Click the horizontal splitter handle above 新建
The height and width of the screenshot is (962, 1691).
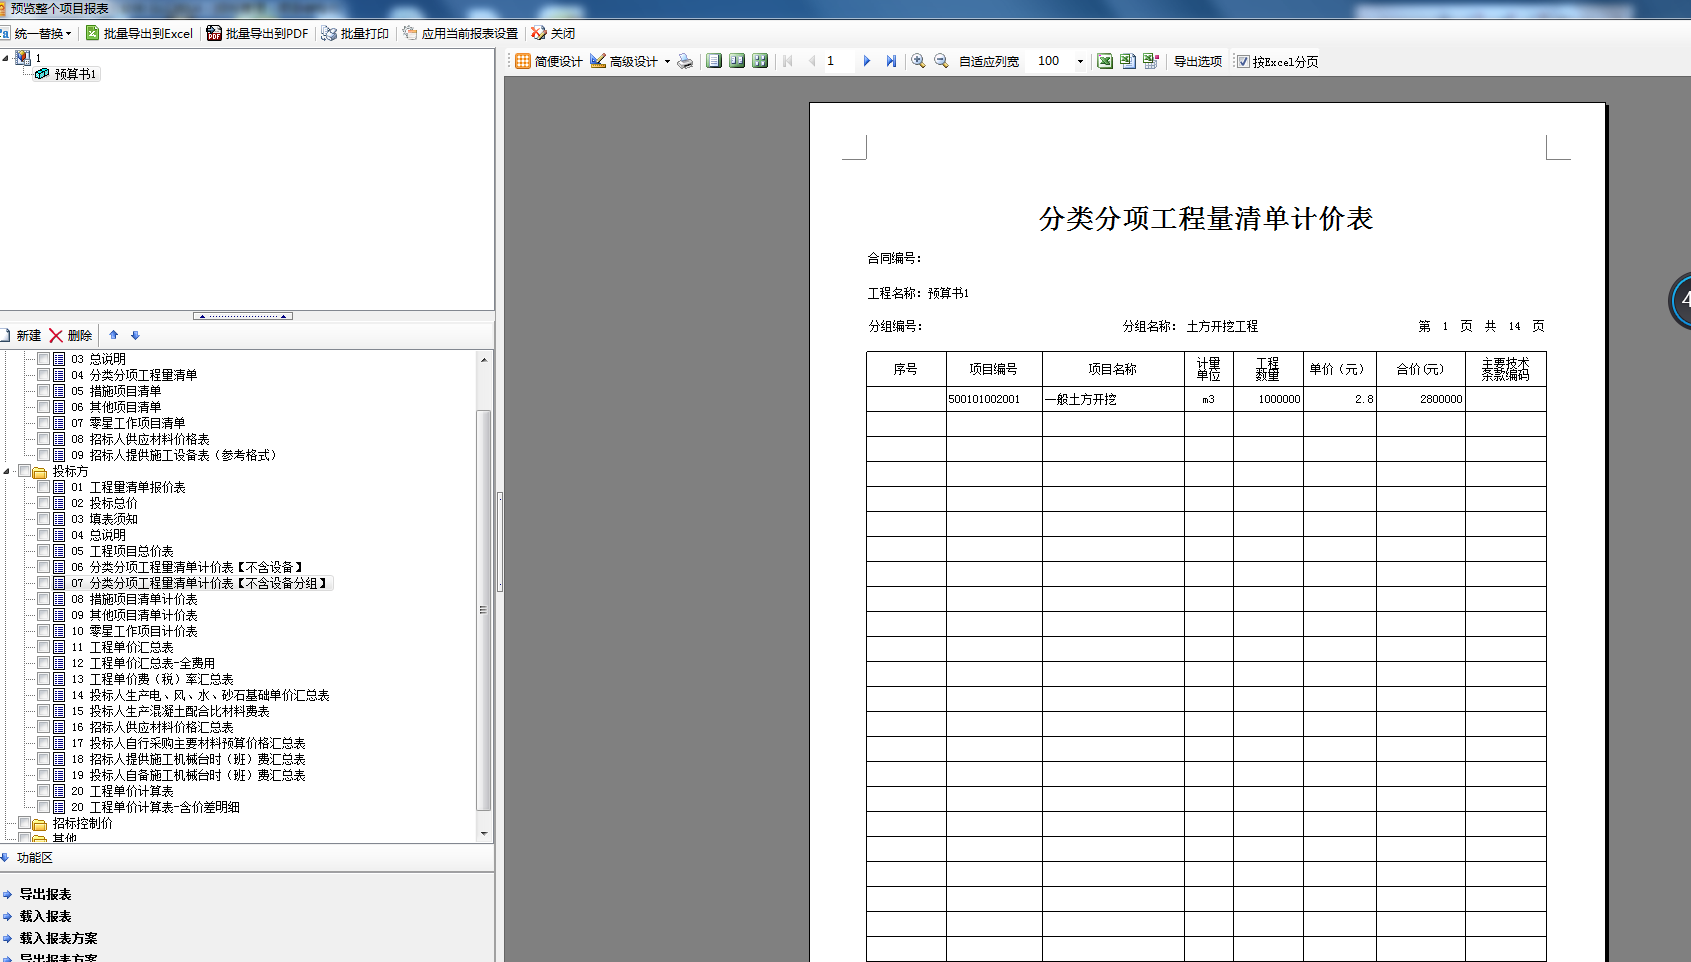click(243, 316)
